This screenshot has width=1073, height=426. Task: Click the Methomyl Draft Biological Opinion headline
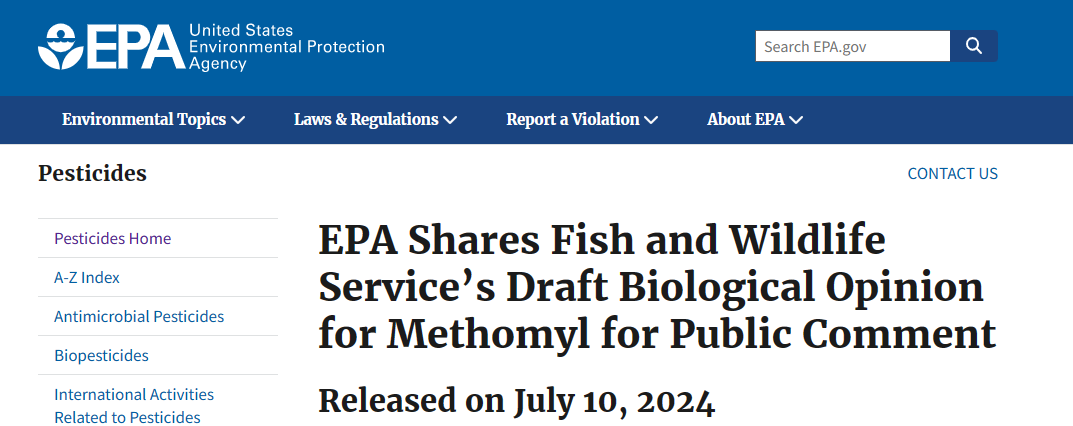pyautogui.click(x=657, y=288)
